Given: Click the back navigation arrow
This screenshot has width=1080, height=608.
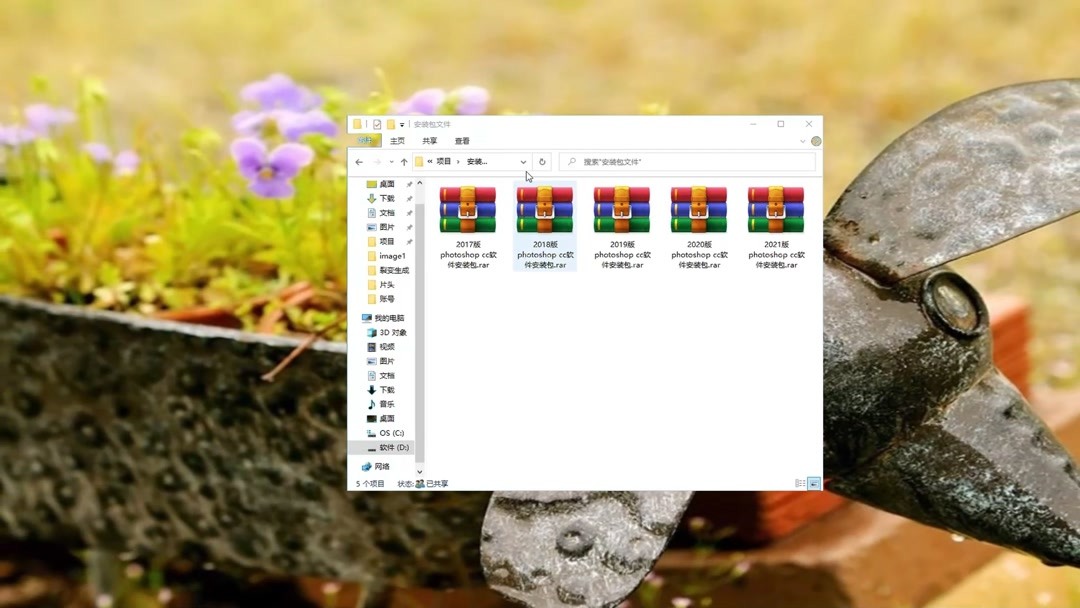Looking at the screenshot, I should [x=360, y=161].
